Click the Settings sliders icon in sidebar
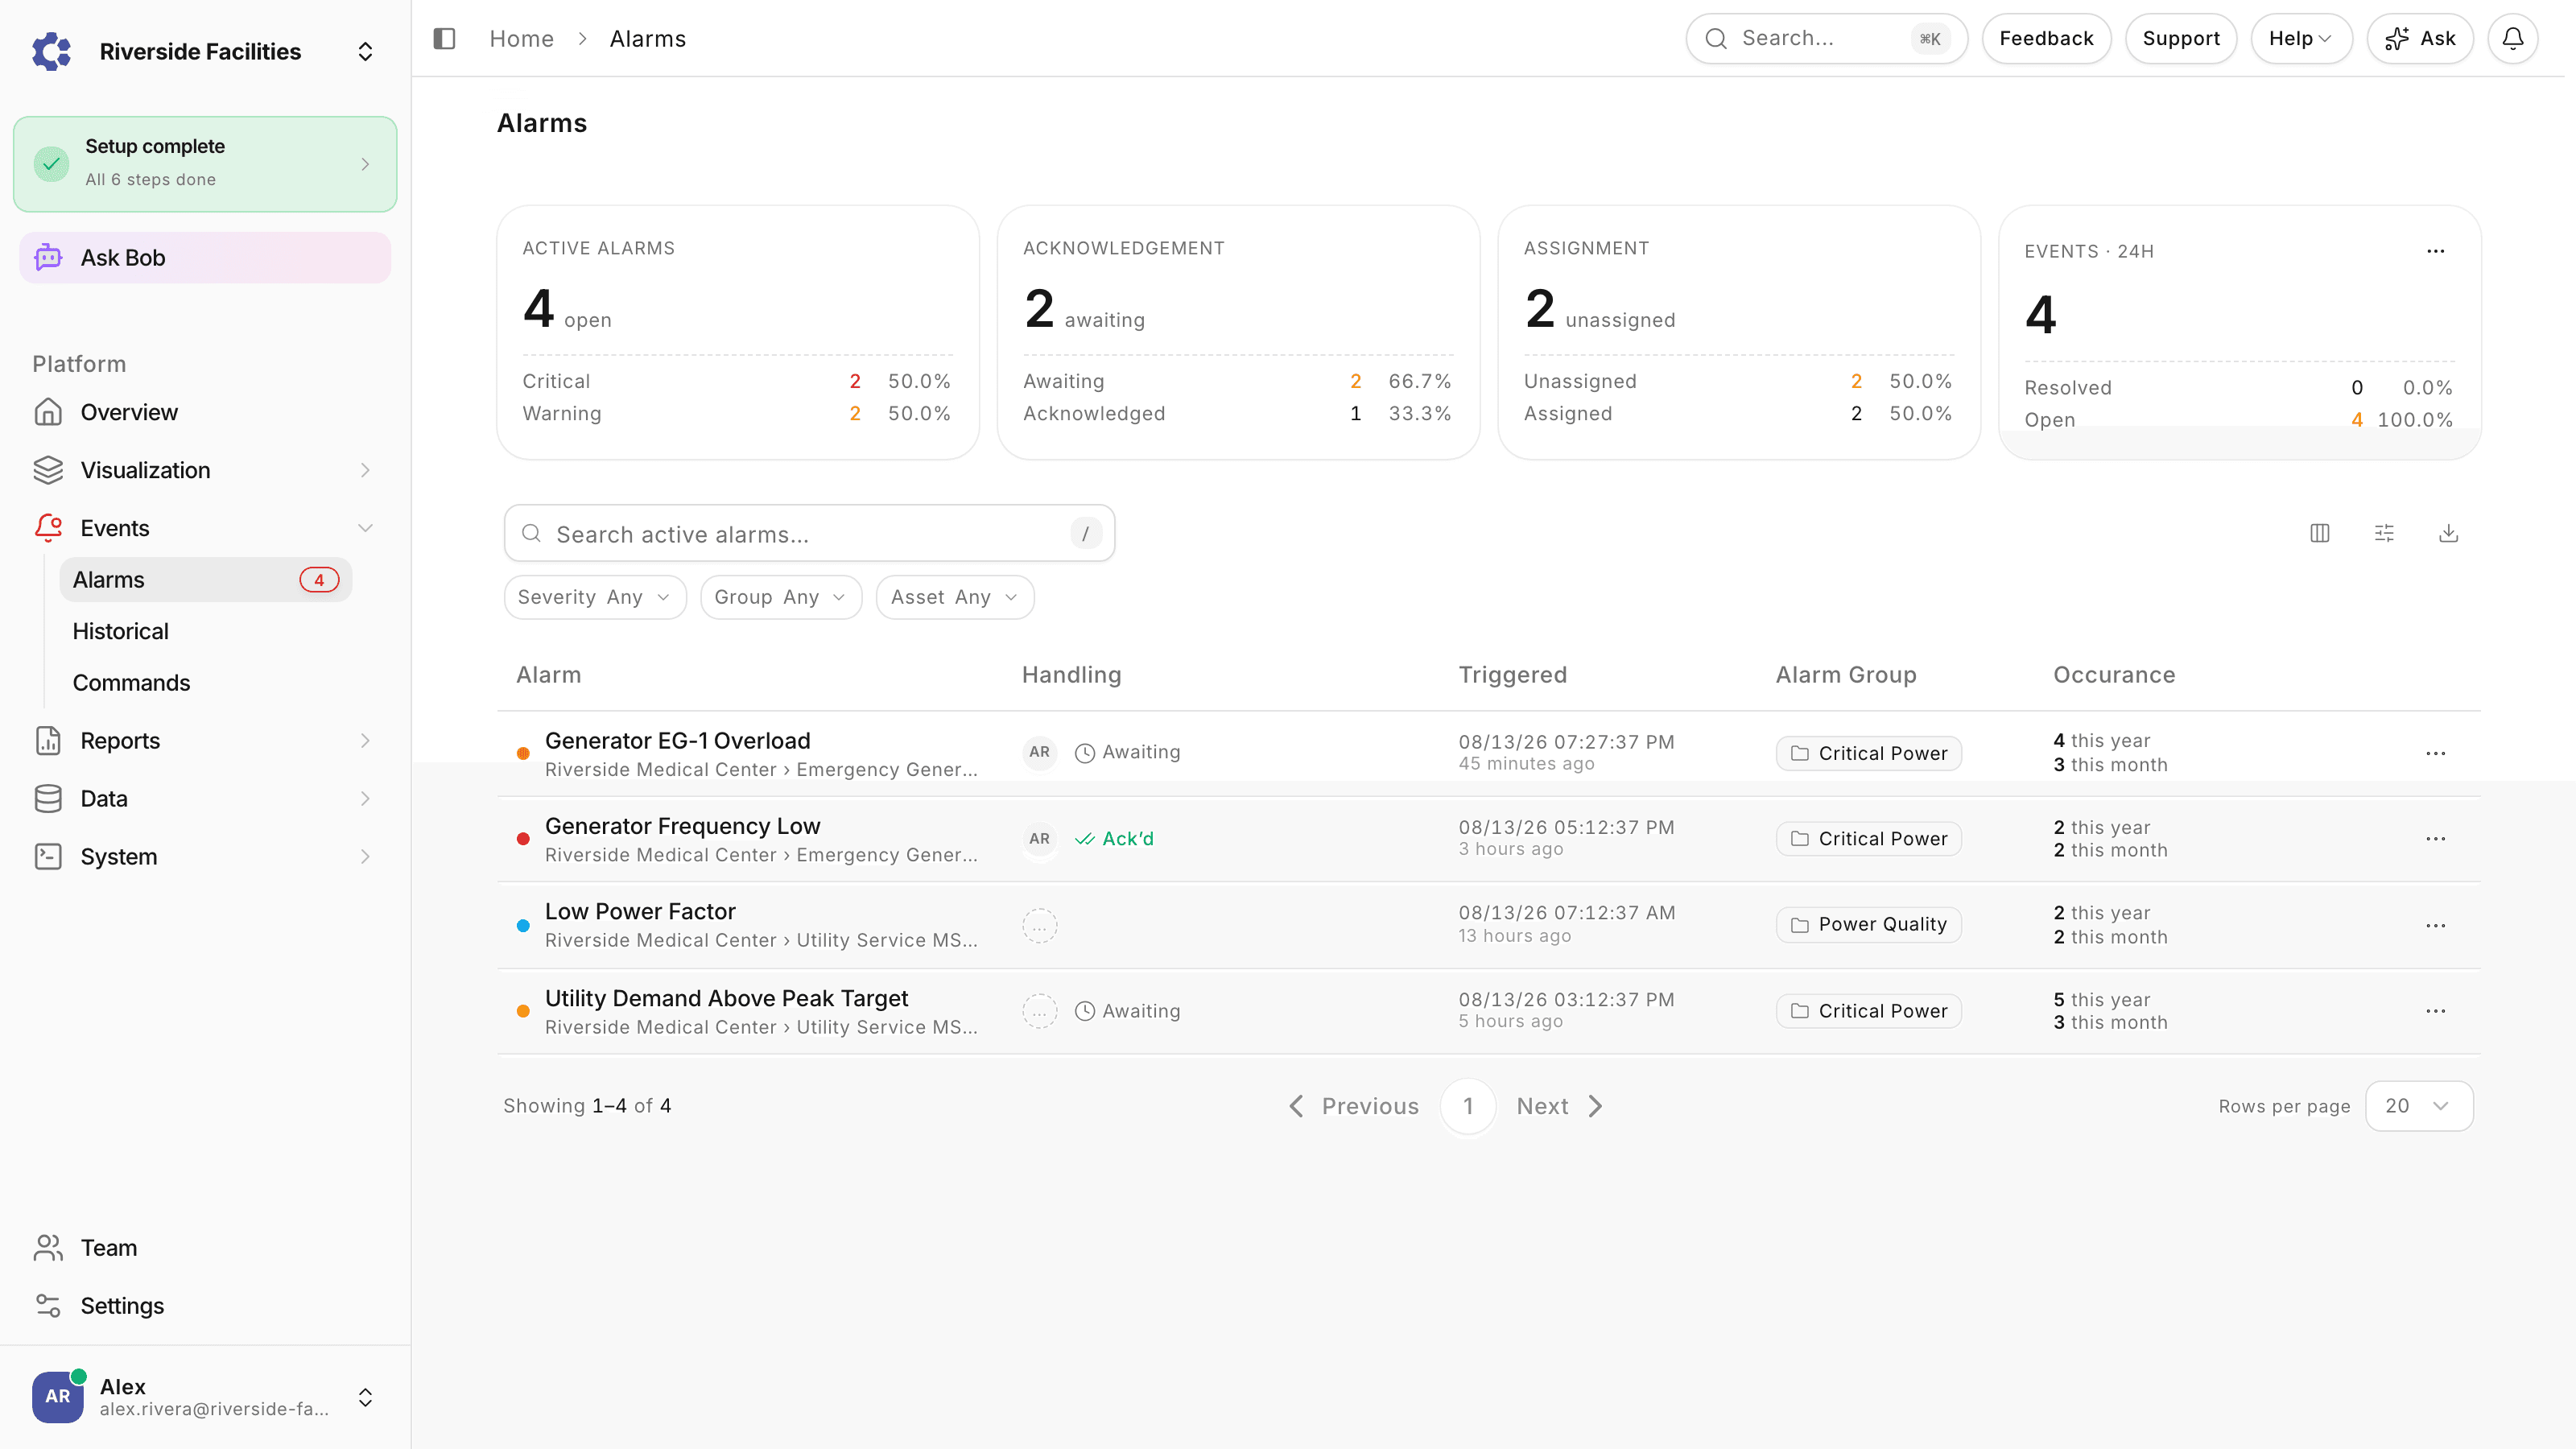The image size is (2576, 1449). [48, 1305]
